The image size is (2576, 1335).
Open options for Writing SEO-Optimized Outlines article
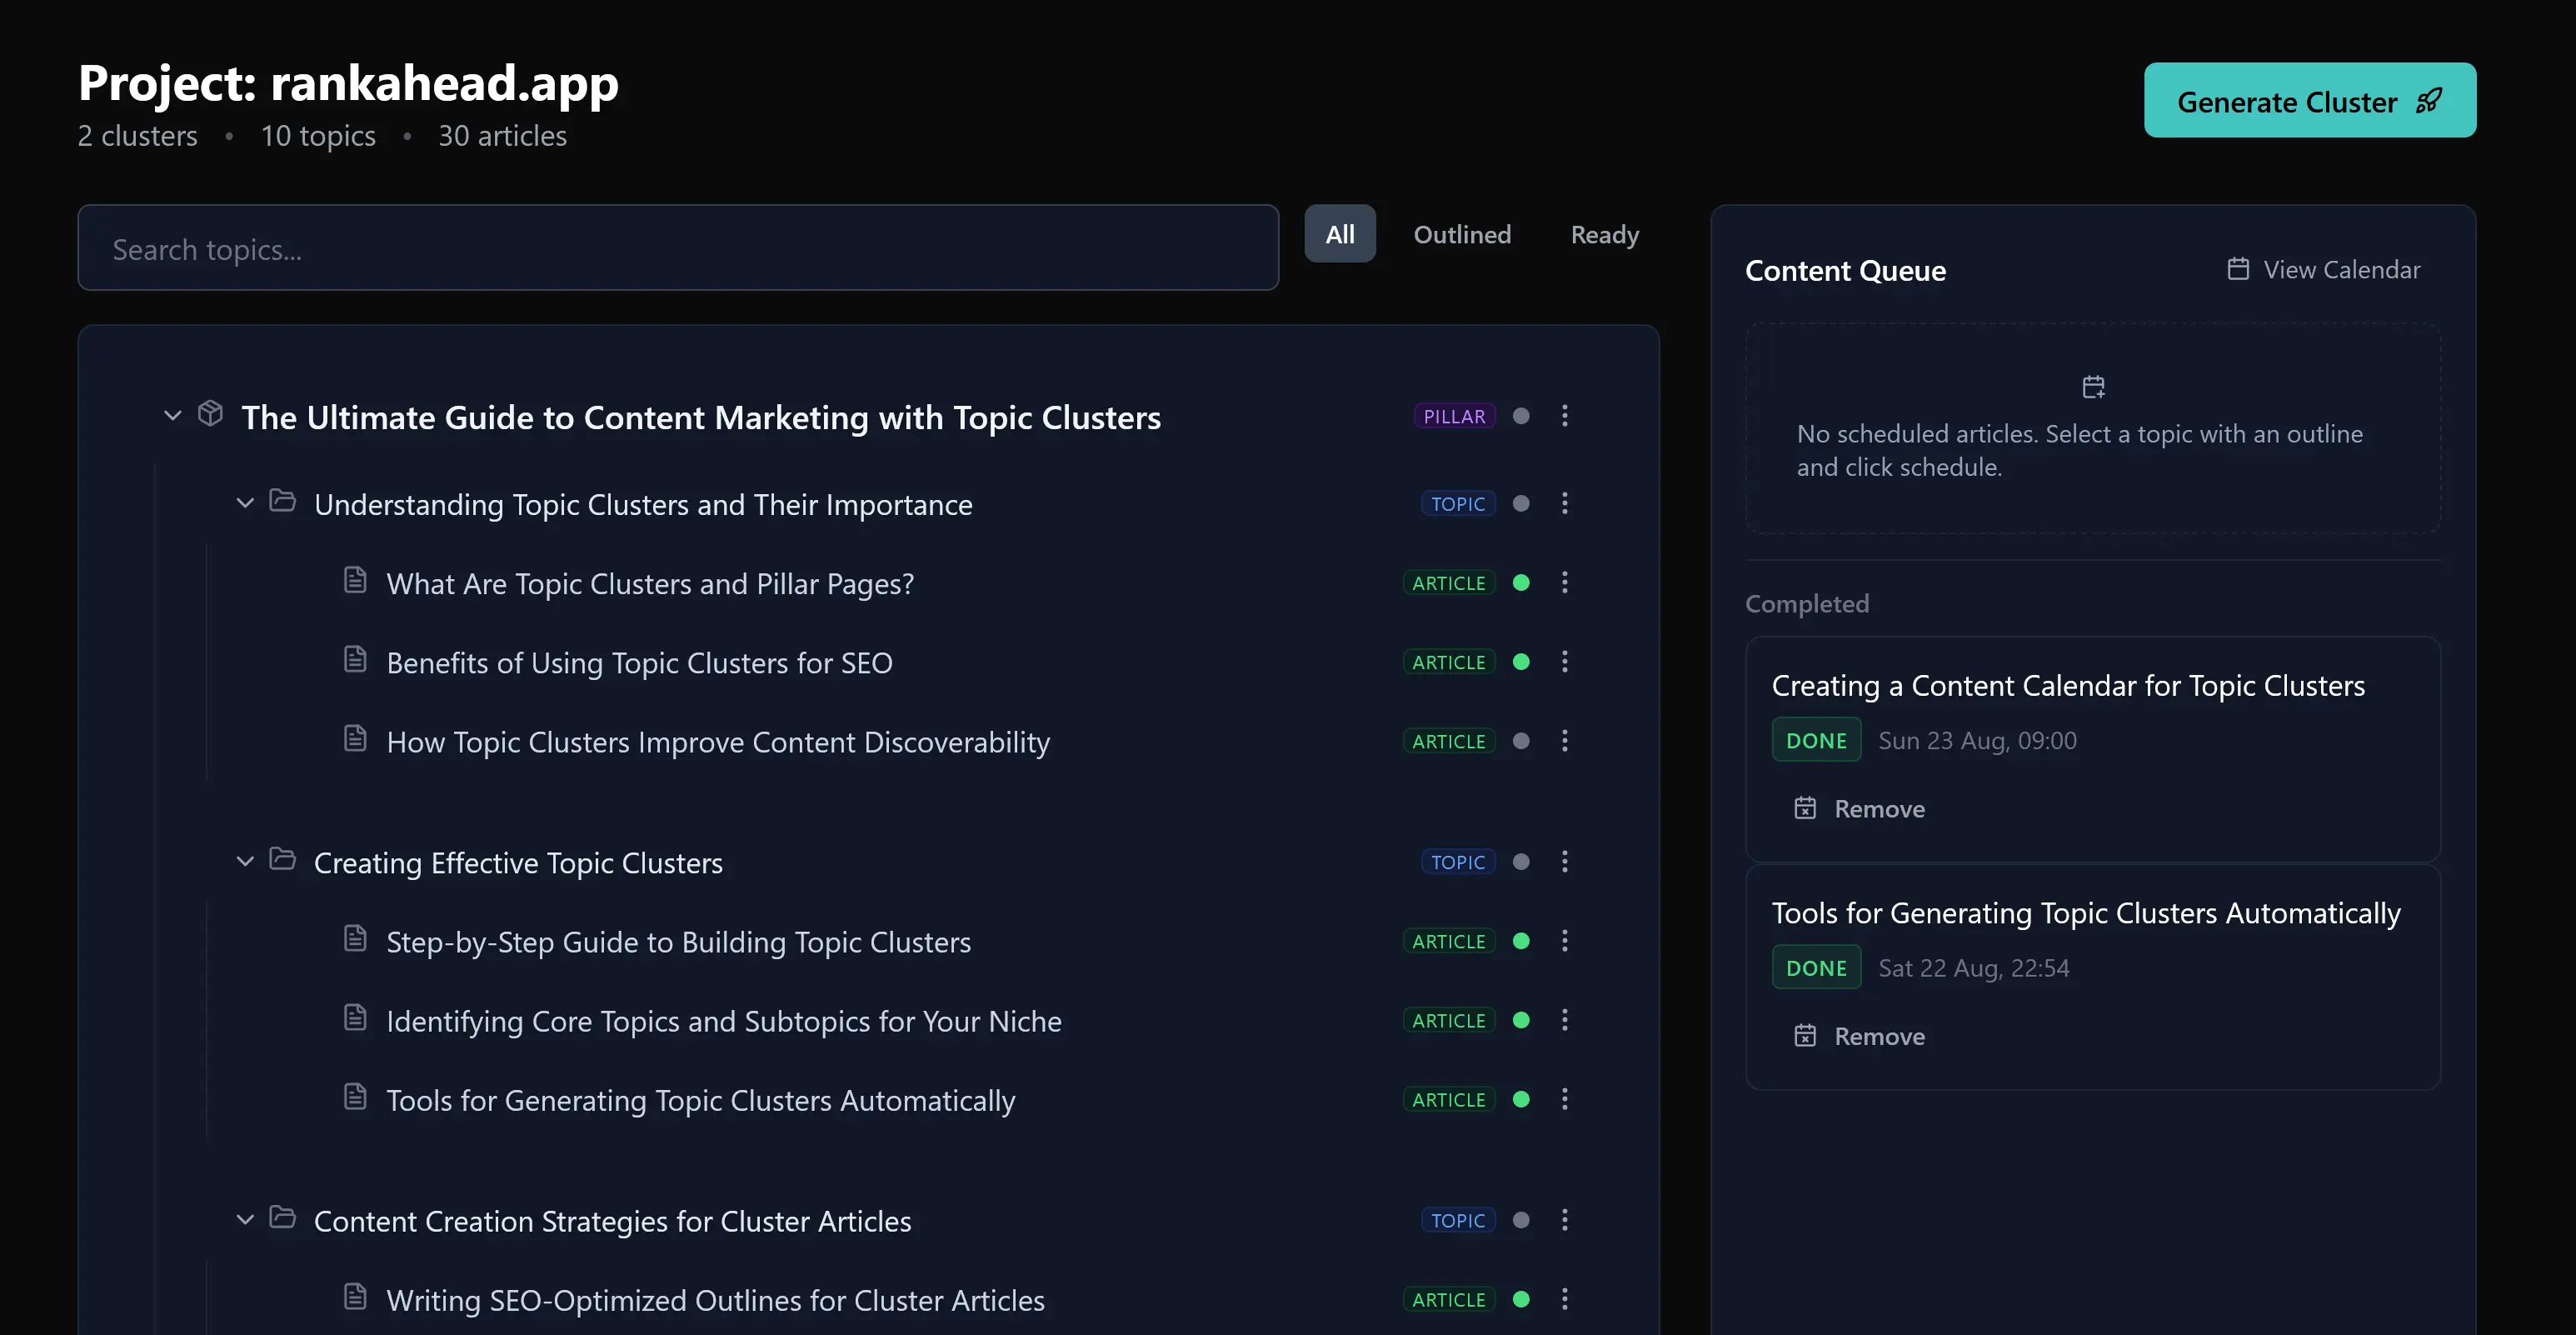point(1565,1299)
